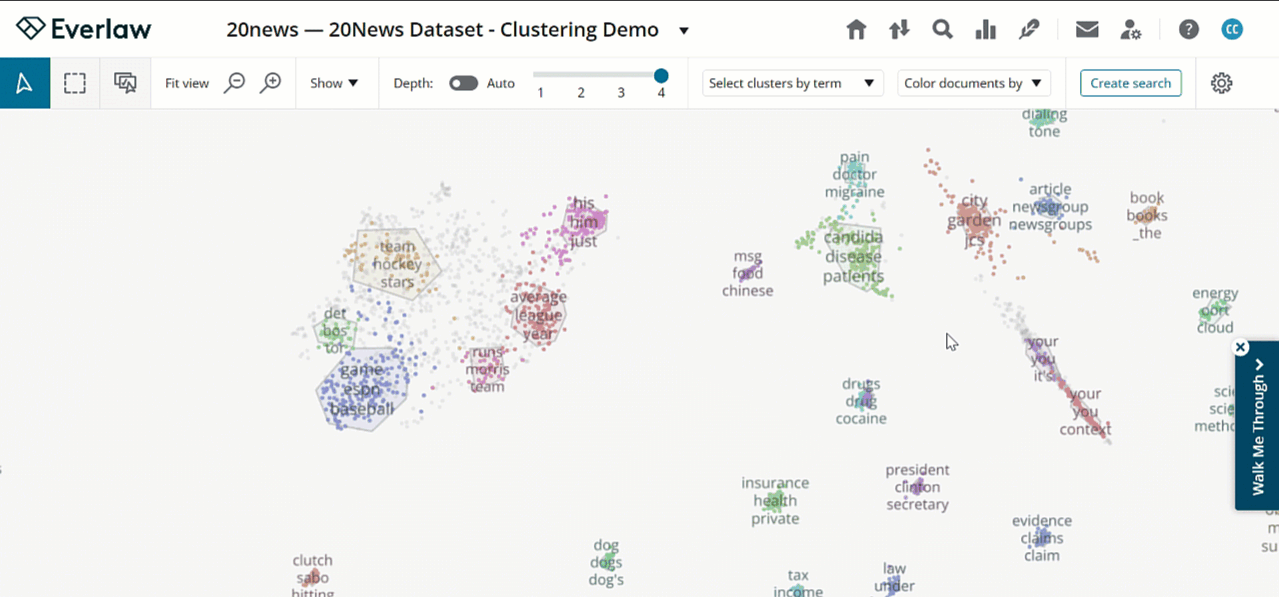Click the Create search button
Screen dimensions: 1279x597
pos(1131,83)
